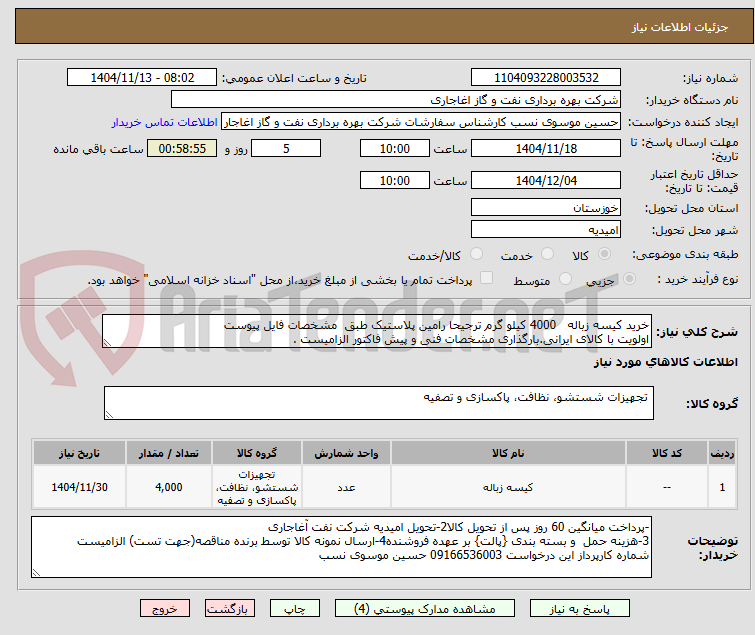
Task: Click the ایجاد کننده درخواست field
Action: [421, 122]
